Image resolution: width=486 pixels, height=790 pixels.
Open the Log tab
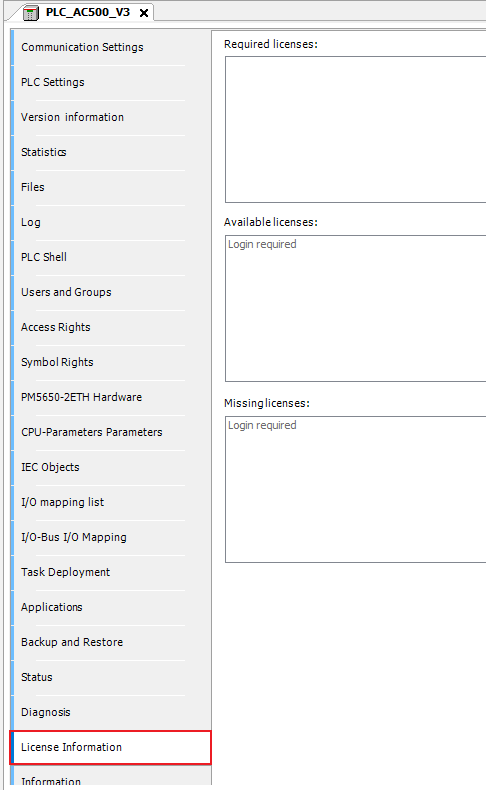point(31,222)
